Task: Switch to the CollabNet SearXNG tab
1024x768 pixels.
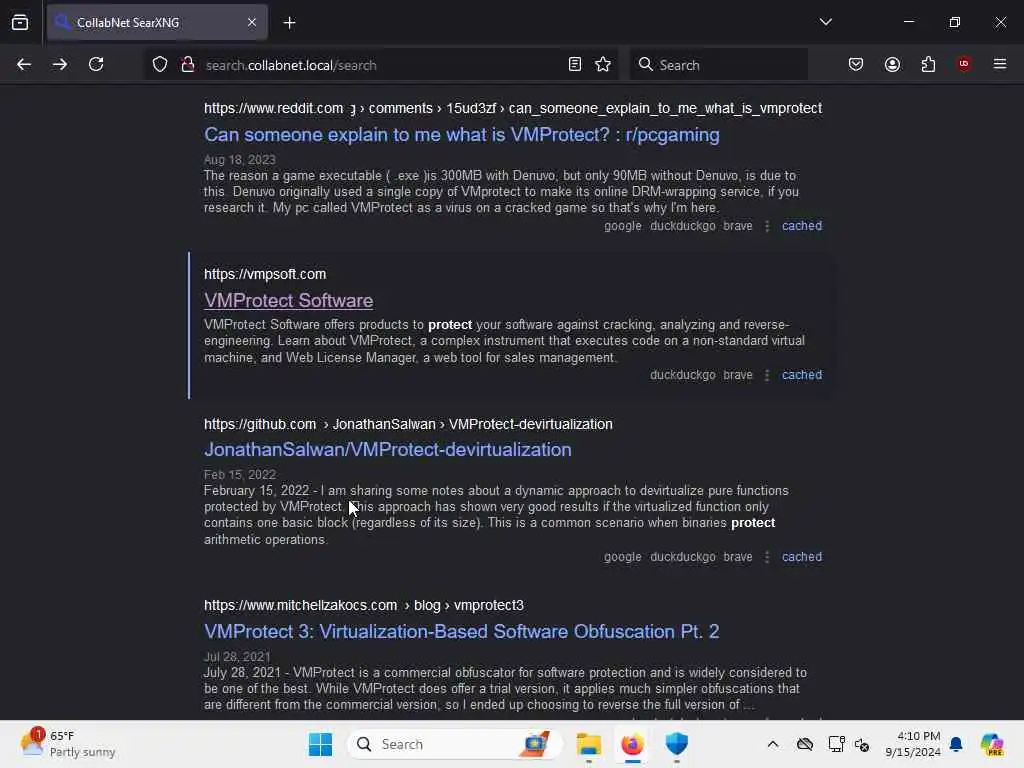Action: coord(157,22)
